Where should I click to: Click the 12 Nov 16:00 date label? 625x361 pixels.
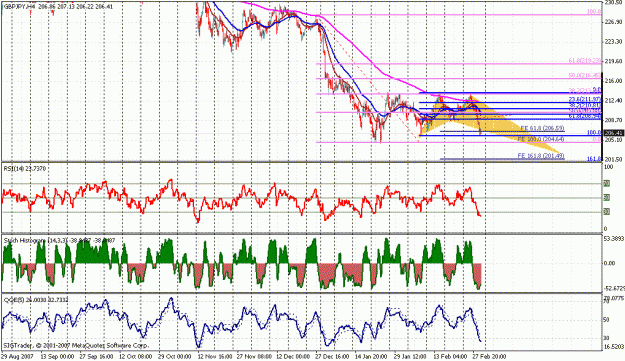click(x=215, y=356)
